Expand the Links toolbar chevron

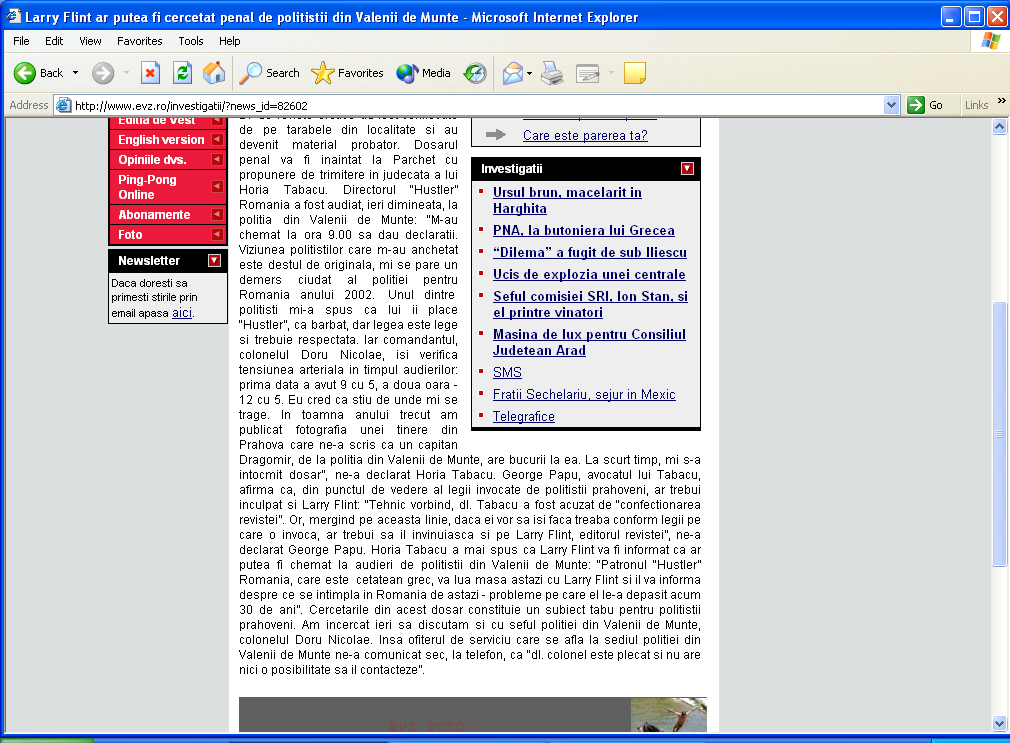coord(1002,101)
